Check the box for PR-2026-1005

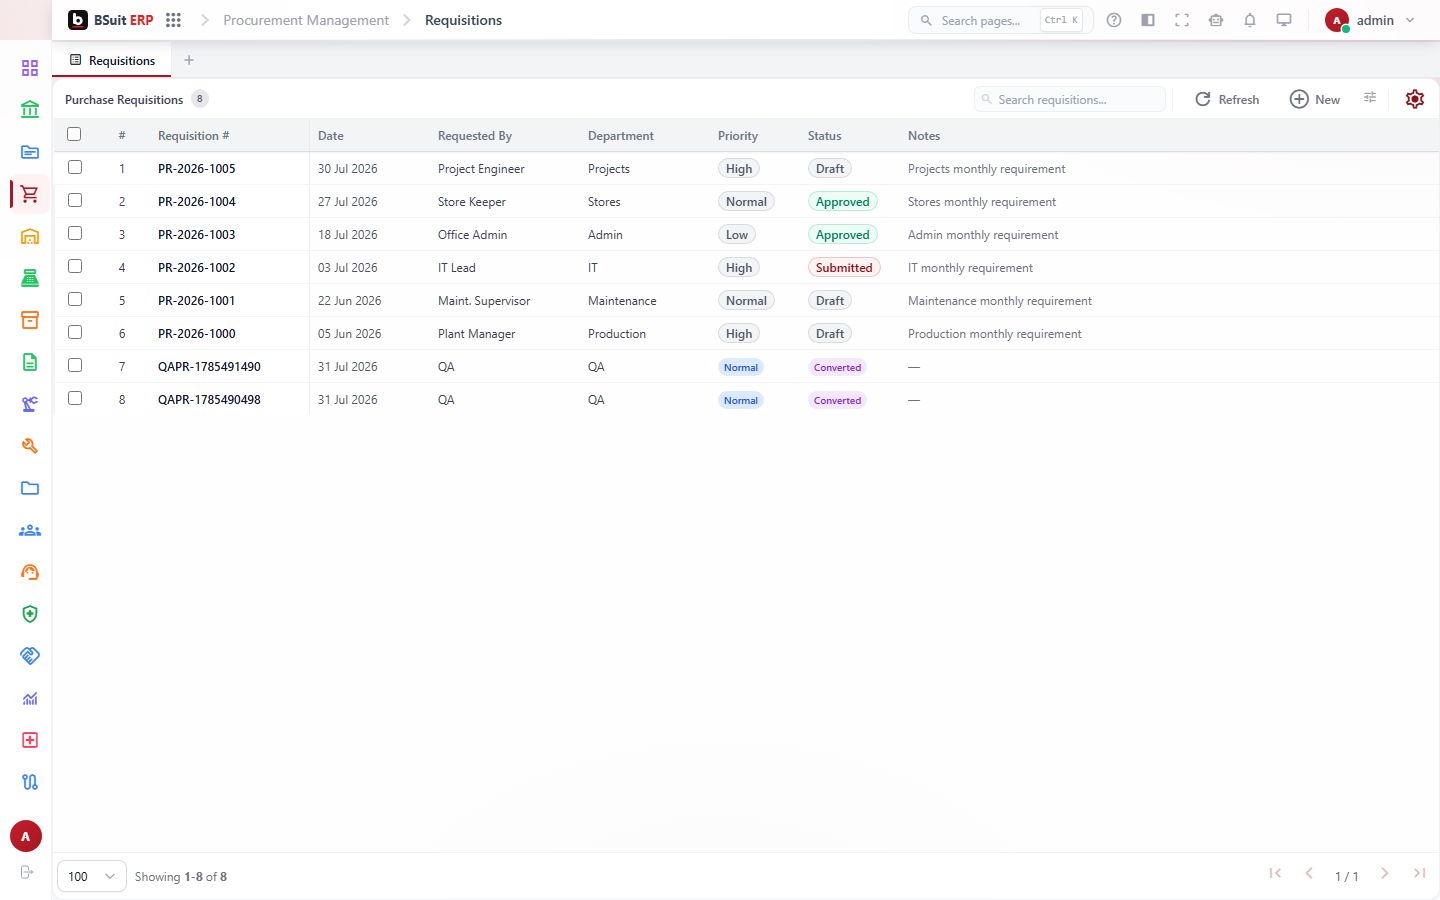75,167
